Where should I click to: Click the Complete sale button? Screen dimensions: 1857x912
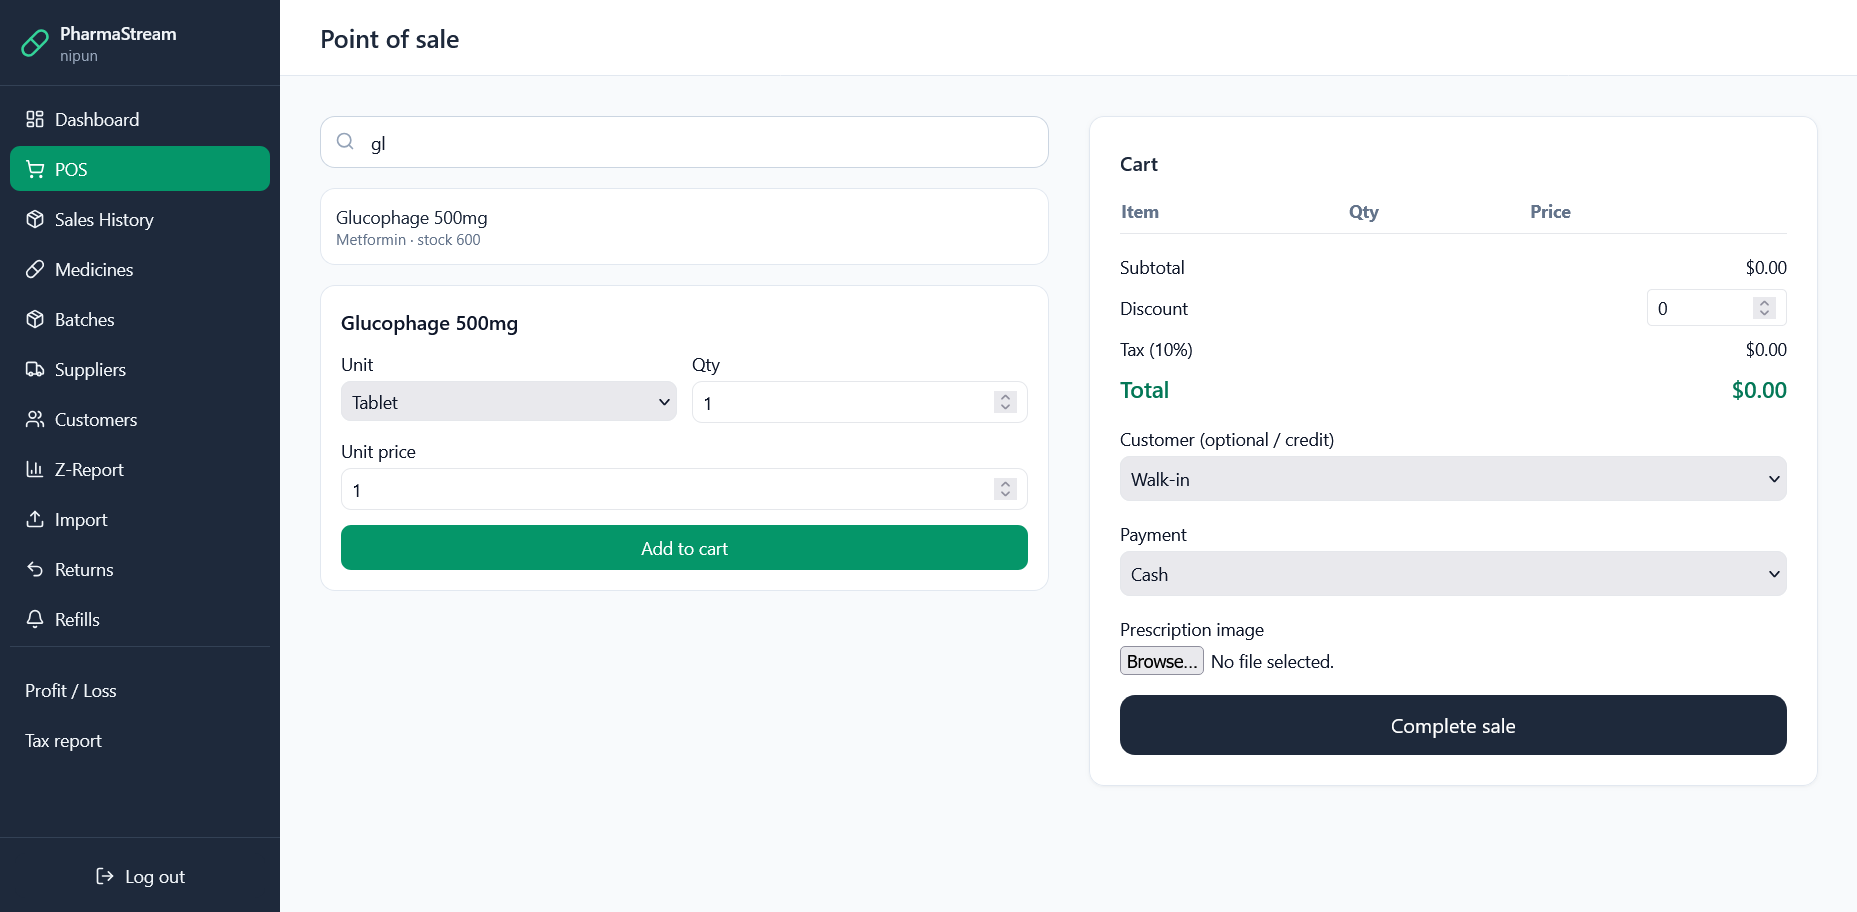coord(1452,725)
